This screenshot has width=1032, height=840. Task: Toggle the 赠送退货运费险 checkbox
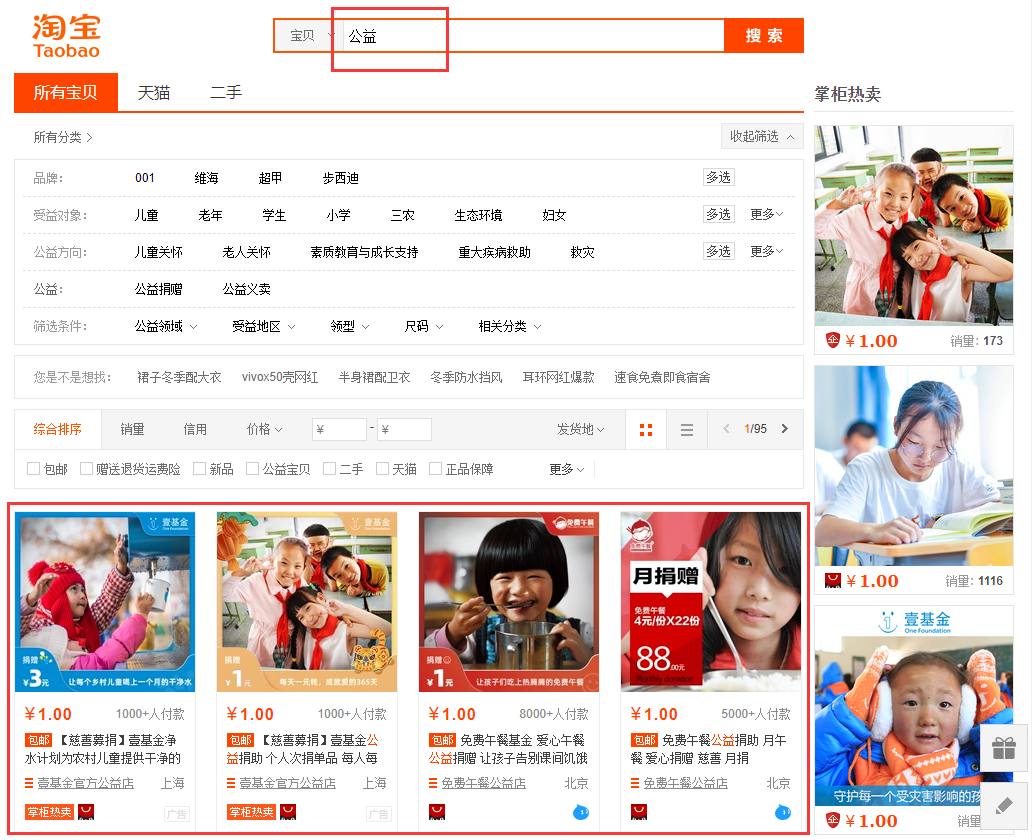coord(86,468)
